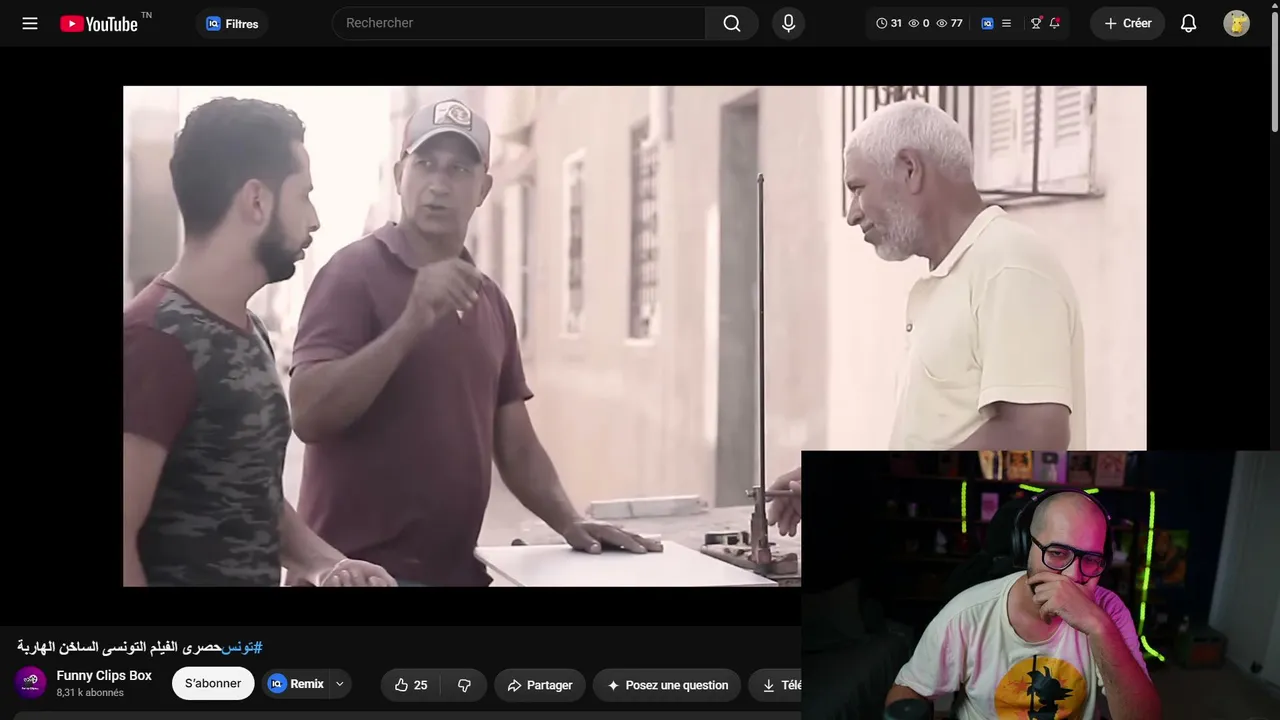
Task: Click the clock stat showing 31
Action: (x=889, y=23)
